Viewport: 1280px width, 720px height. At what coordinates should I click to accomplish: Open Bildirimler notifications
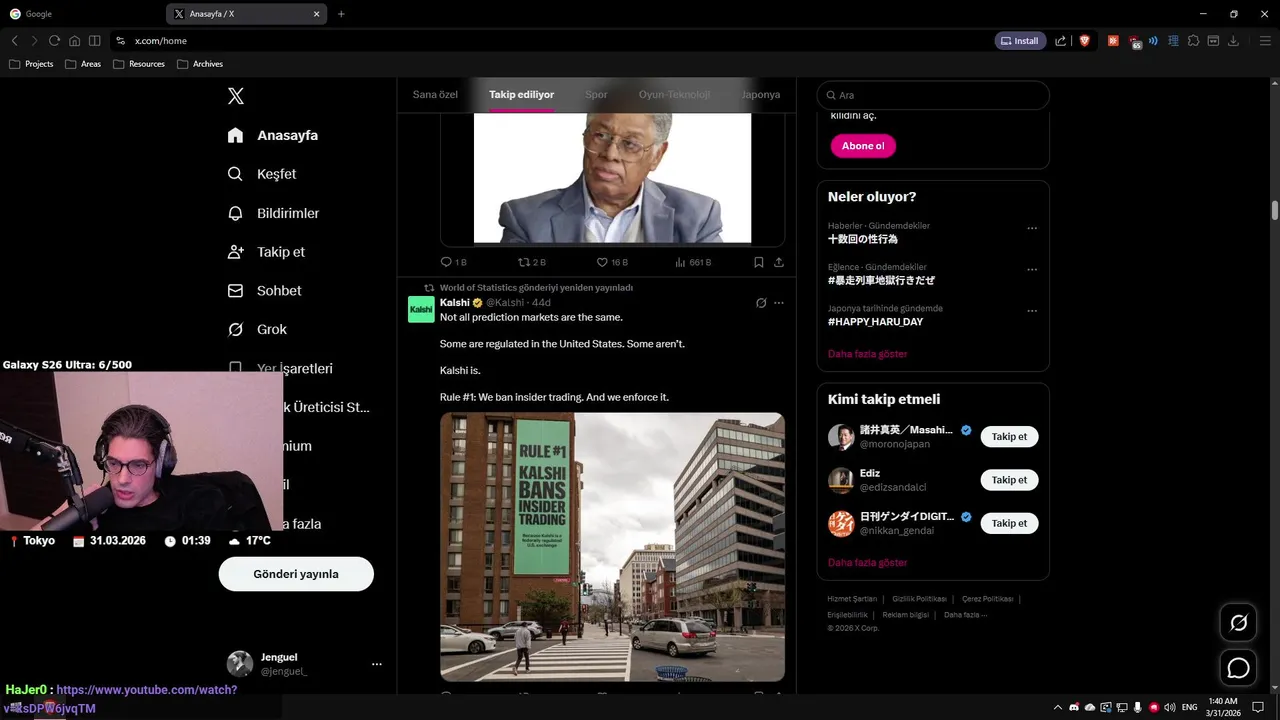tap(273, 213)
